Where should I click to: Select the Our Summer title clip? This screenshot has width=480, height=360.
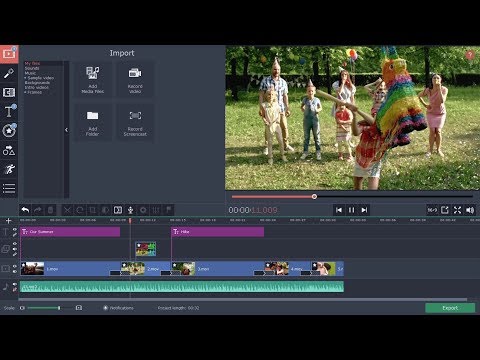point(70,232)
